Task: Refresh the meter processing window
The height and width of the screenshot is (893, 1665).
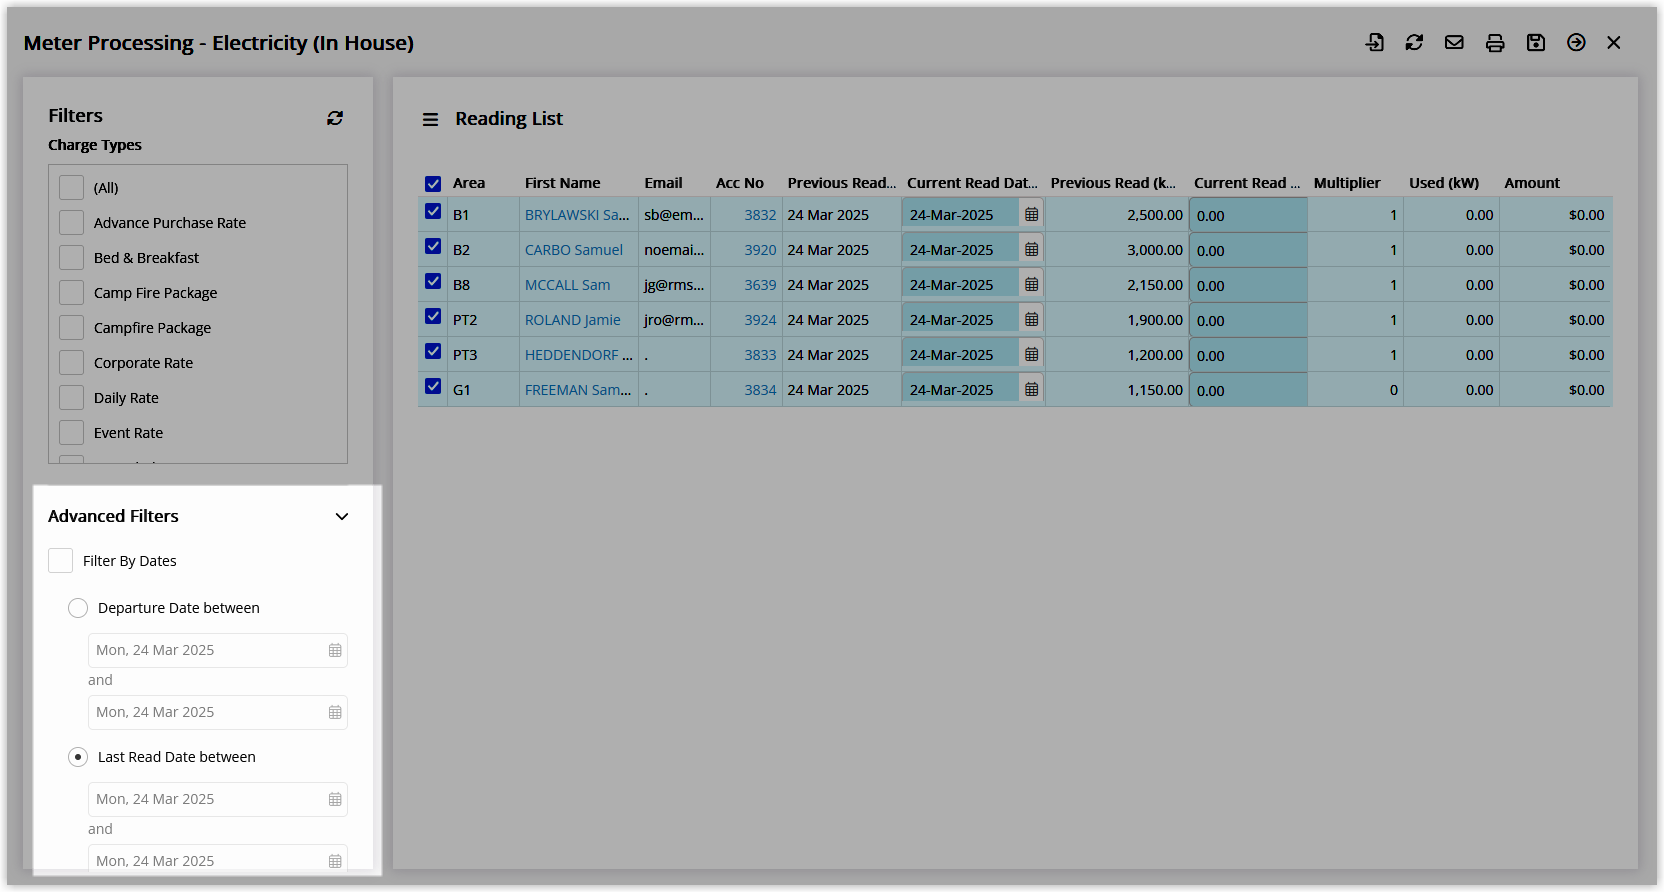Action: (1414, 42)
